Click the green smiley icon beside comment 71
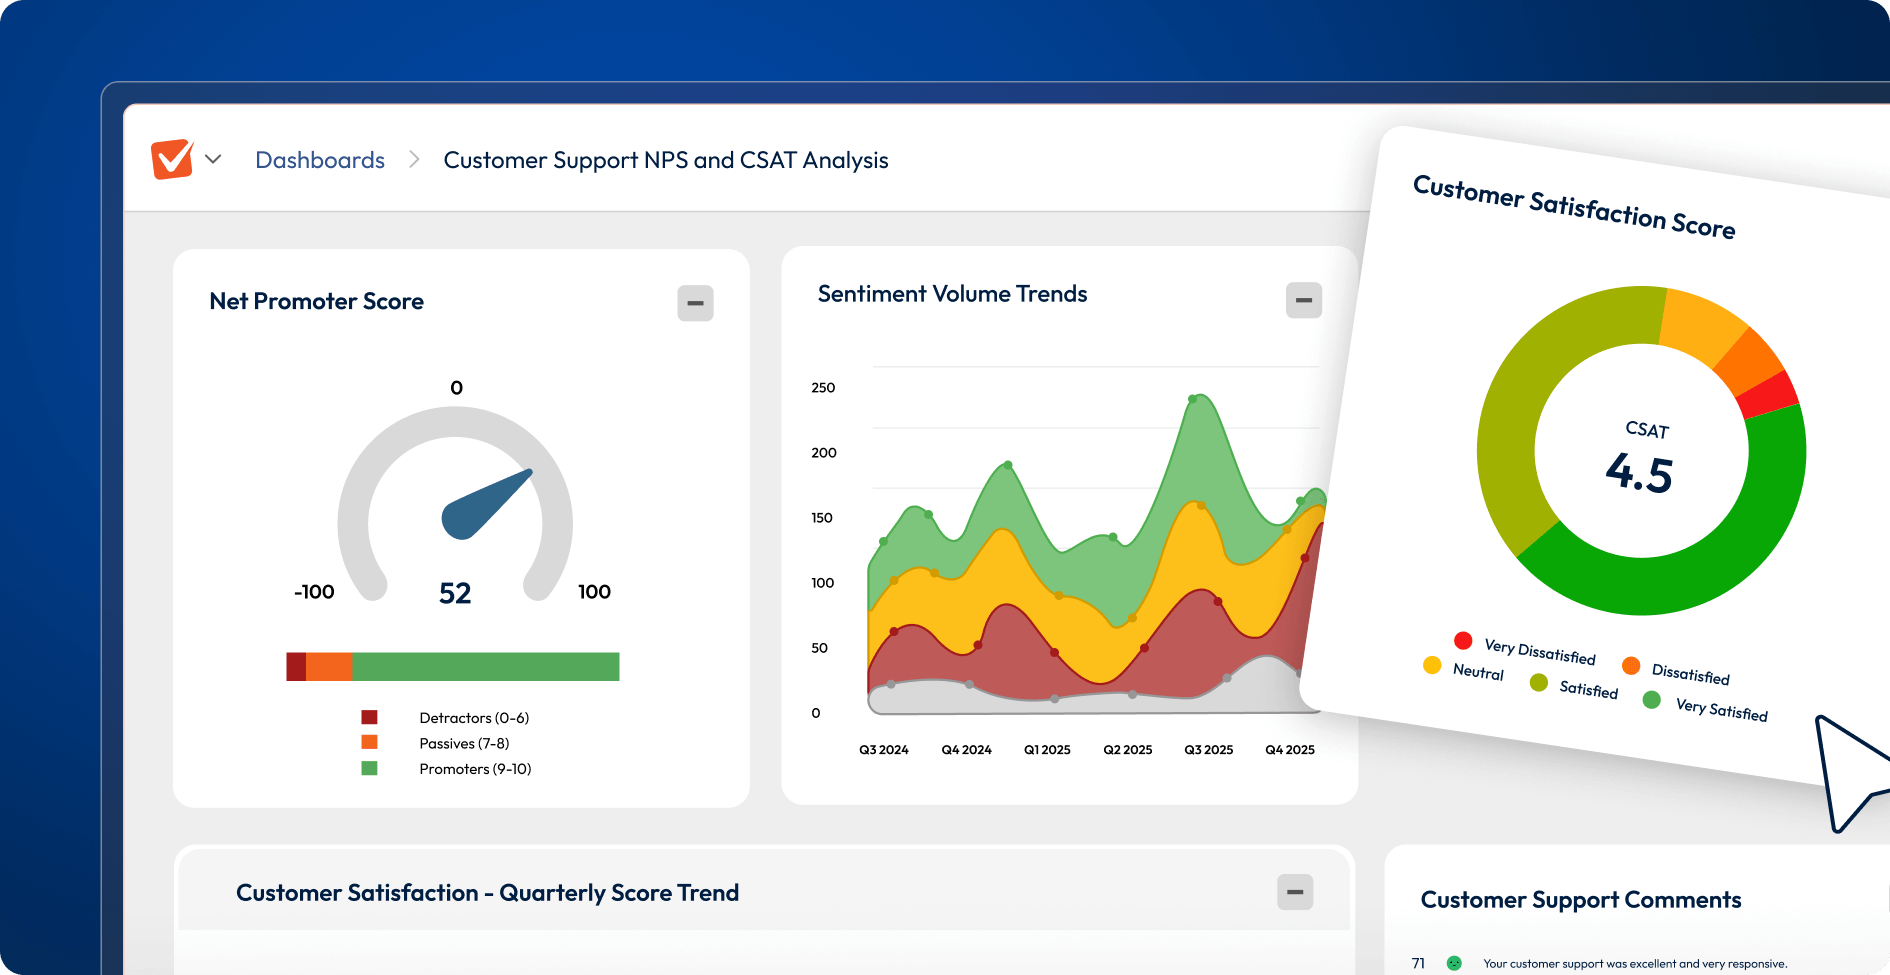The height and width of the screenshot is (975, 1890). tap(1454, 963)
